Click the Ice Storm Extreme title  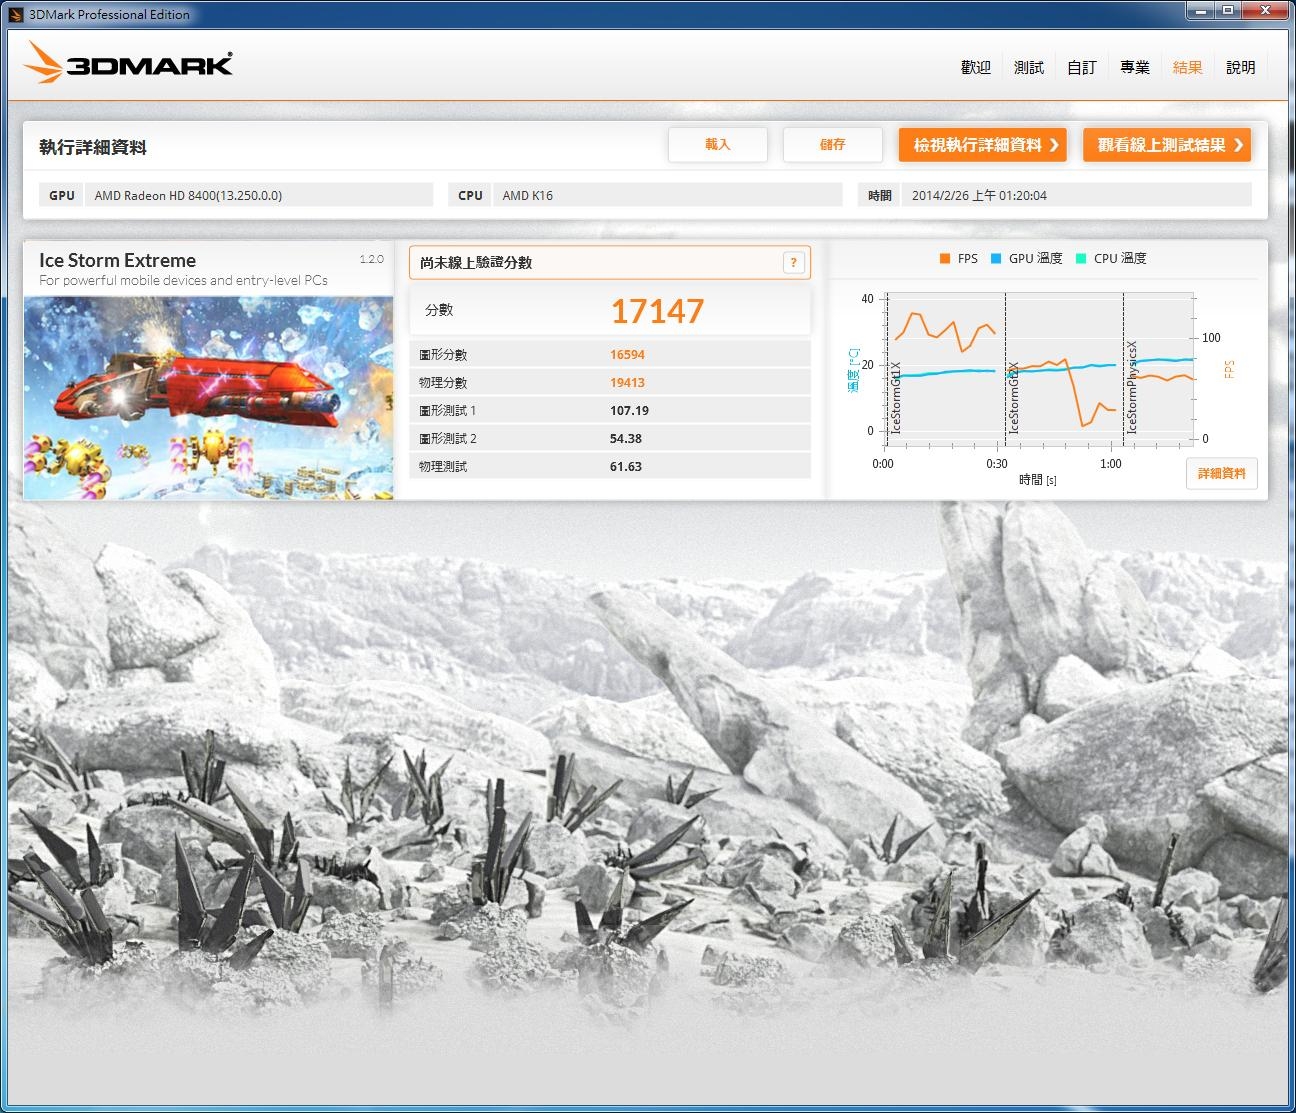click(x=117, y=260)
